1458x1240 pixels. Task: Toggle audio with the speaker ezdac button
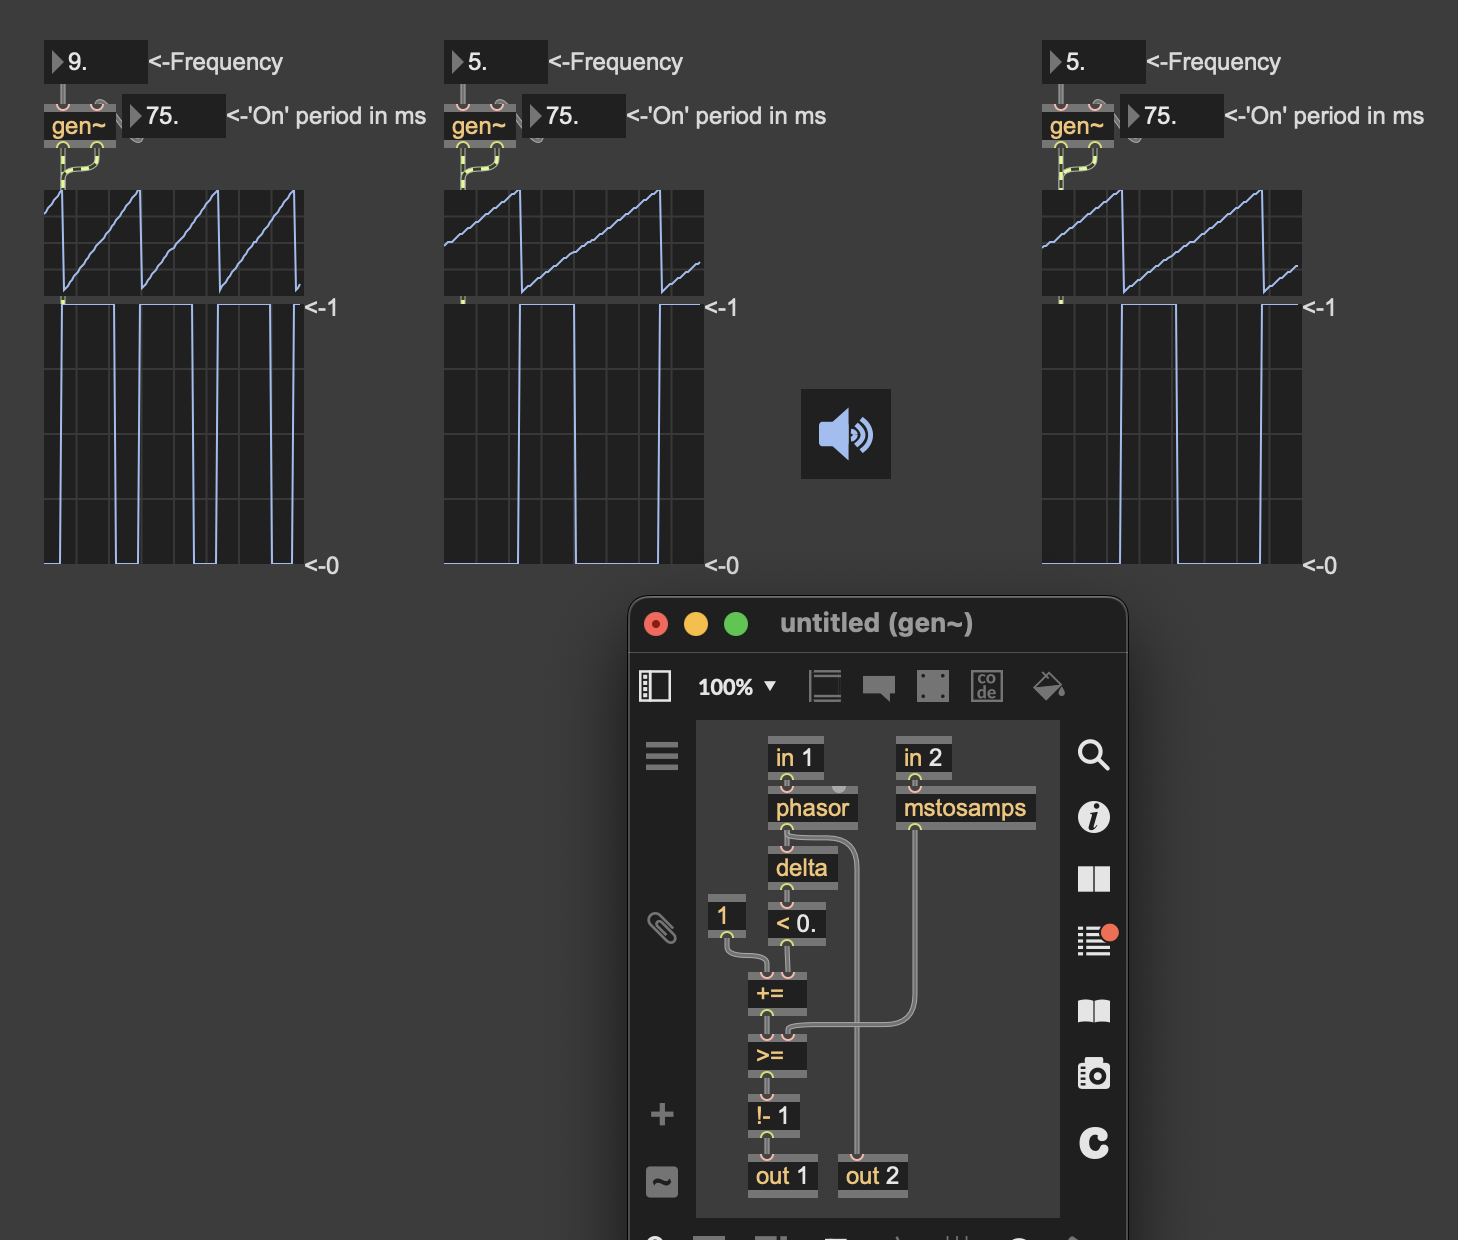coord(845,434)
